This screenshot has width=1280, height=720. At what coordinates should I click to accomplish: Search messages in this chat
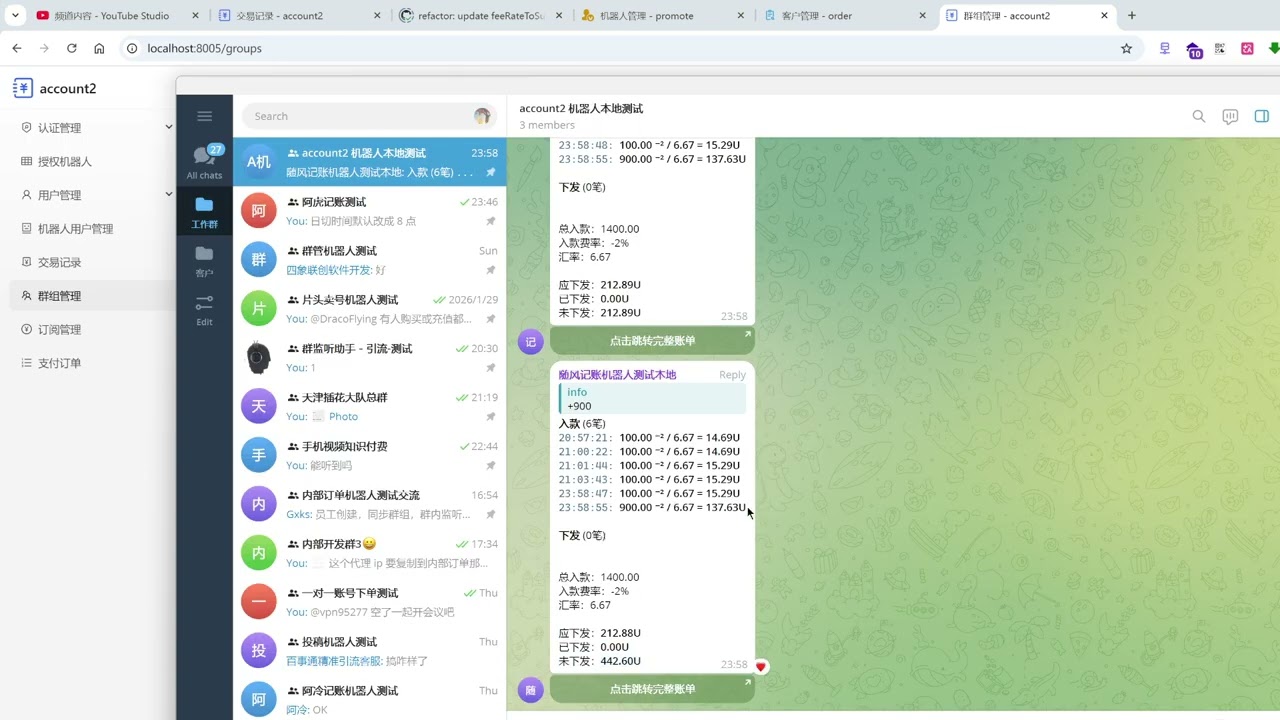(1198, 116)
